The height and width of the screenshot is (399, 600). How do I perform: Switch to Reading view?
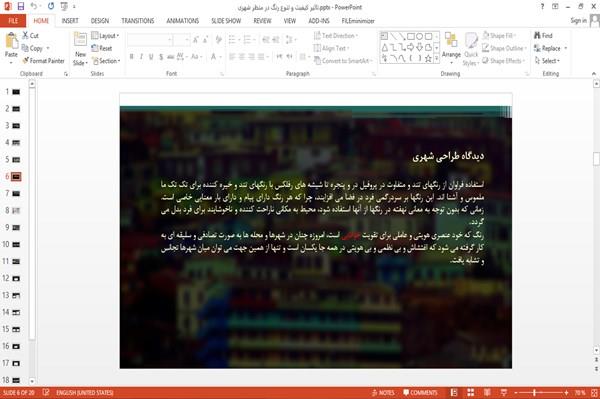pos(487,392)
